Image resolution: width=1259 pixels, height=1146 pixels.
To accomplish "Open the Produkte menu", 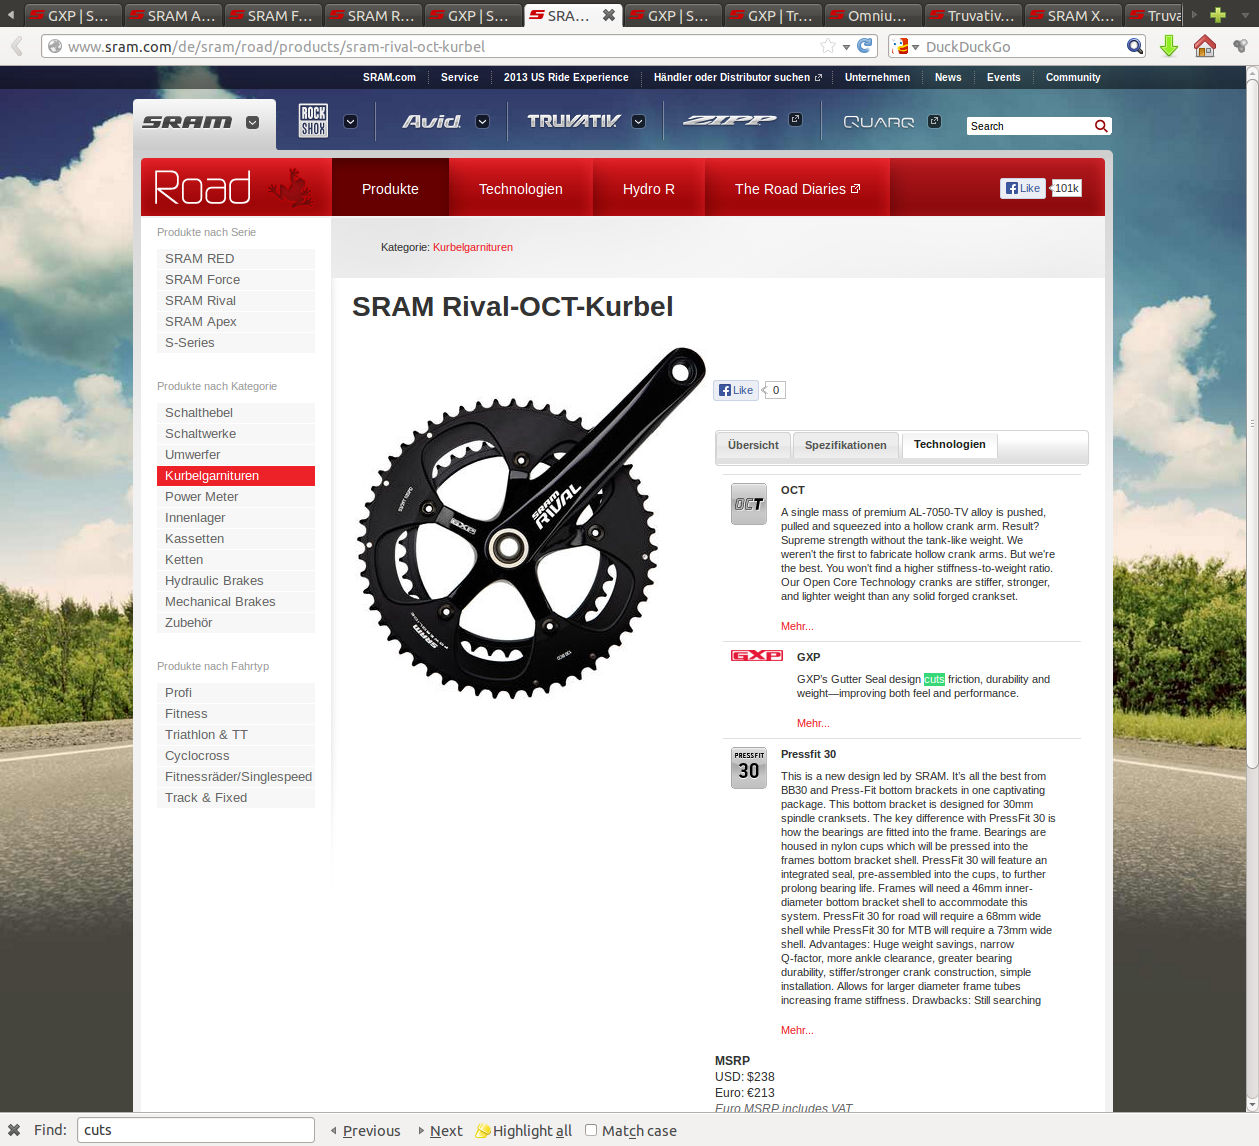I will 390,189.
